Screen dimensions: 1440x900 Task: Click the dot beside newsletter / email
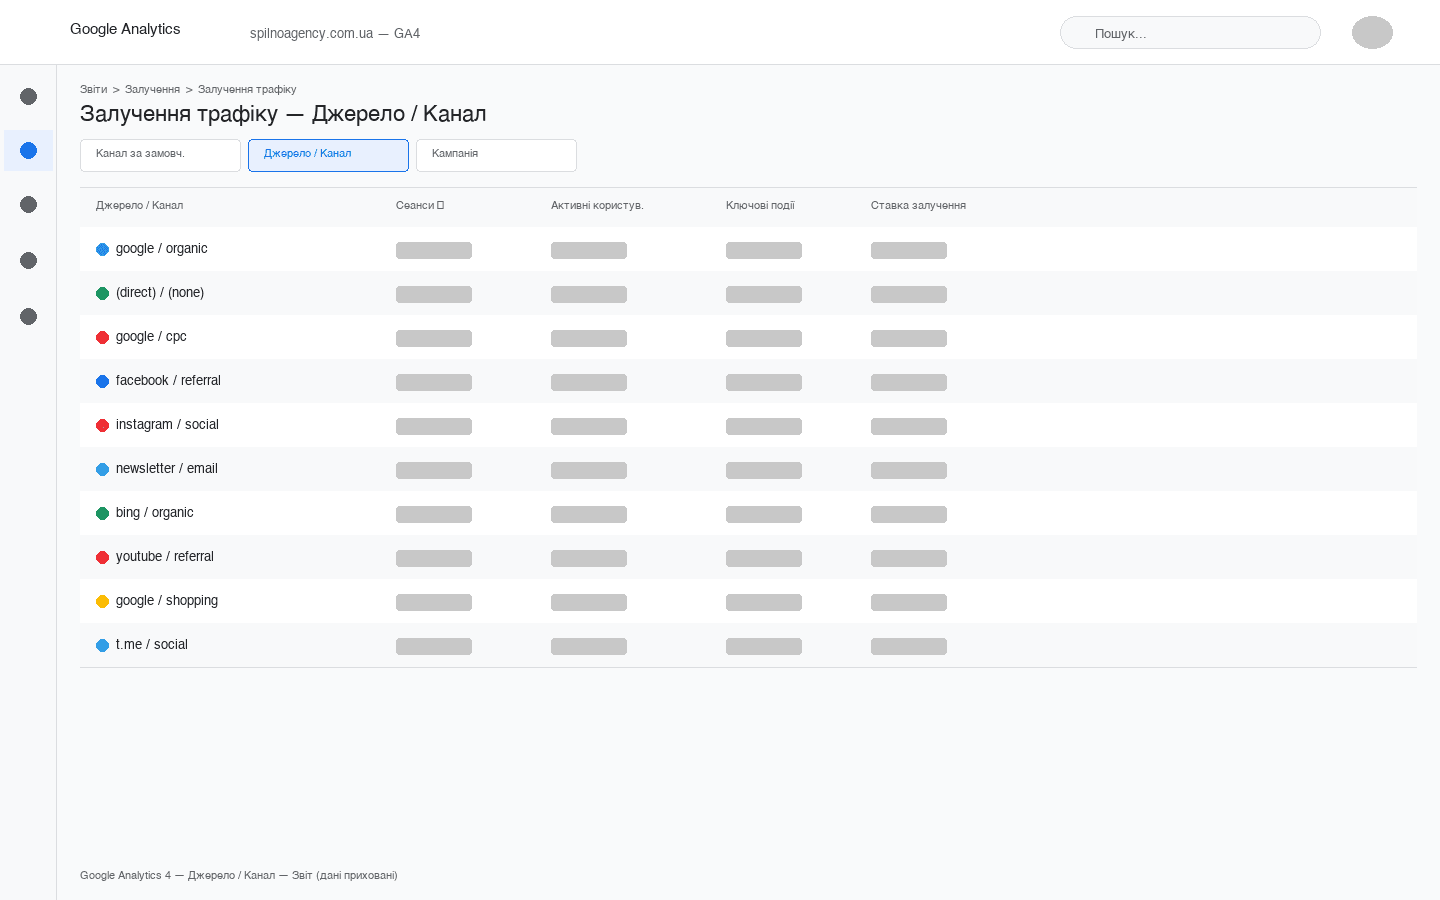coord(102,470)
